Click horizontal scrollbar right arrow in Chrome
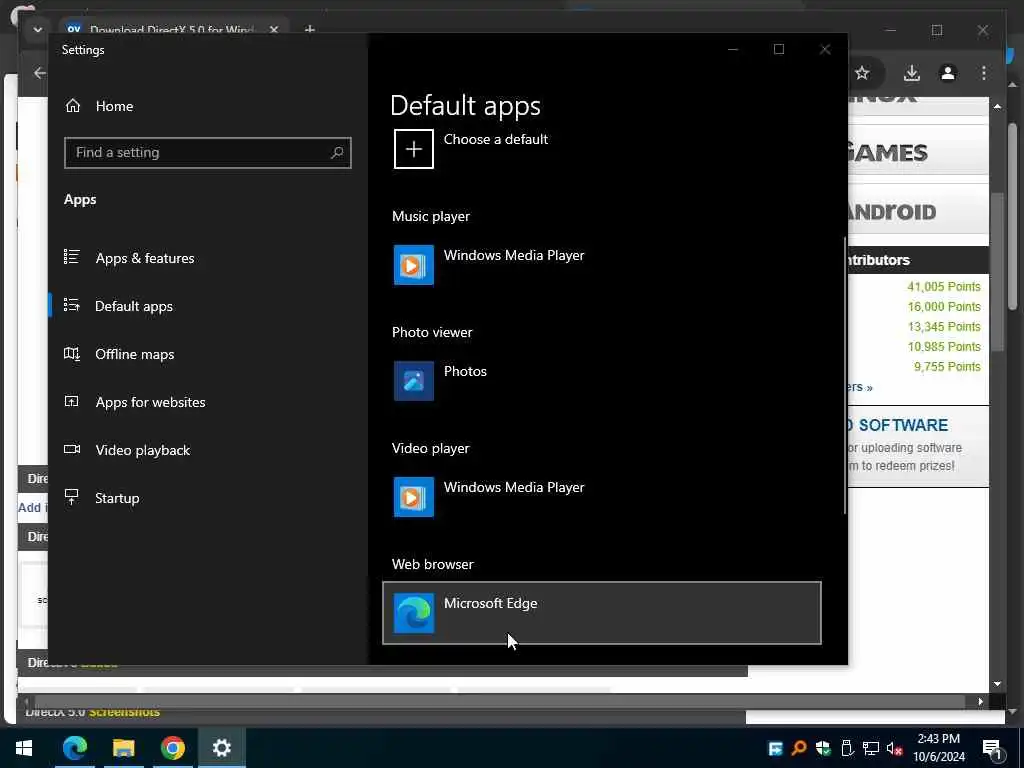The image size is (1024, 768). point(980,701)
